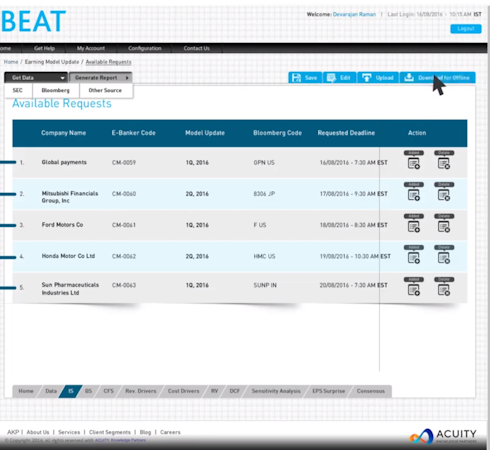The height and width of the screenshot is (450, 490).
Task: Click the Logout button
Action: pos(466,29)
